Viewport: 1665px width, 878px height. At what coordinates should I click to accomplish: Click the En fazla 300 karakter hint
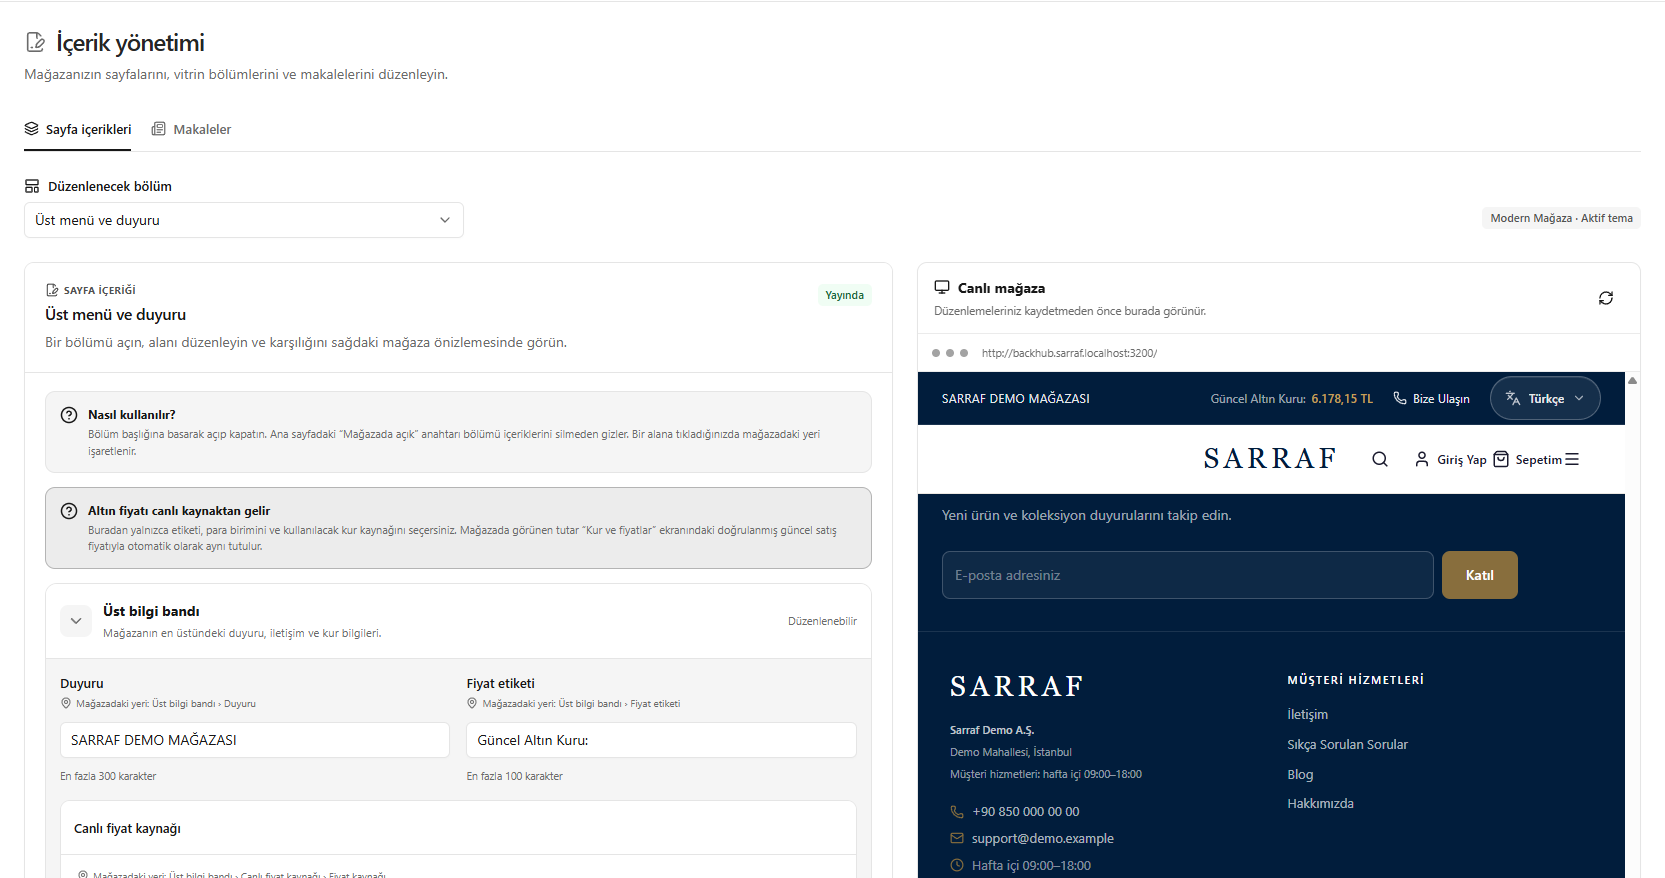click(108, 776)
